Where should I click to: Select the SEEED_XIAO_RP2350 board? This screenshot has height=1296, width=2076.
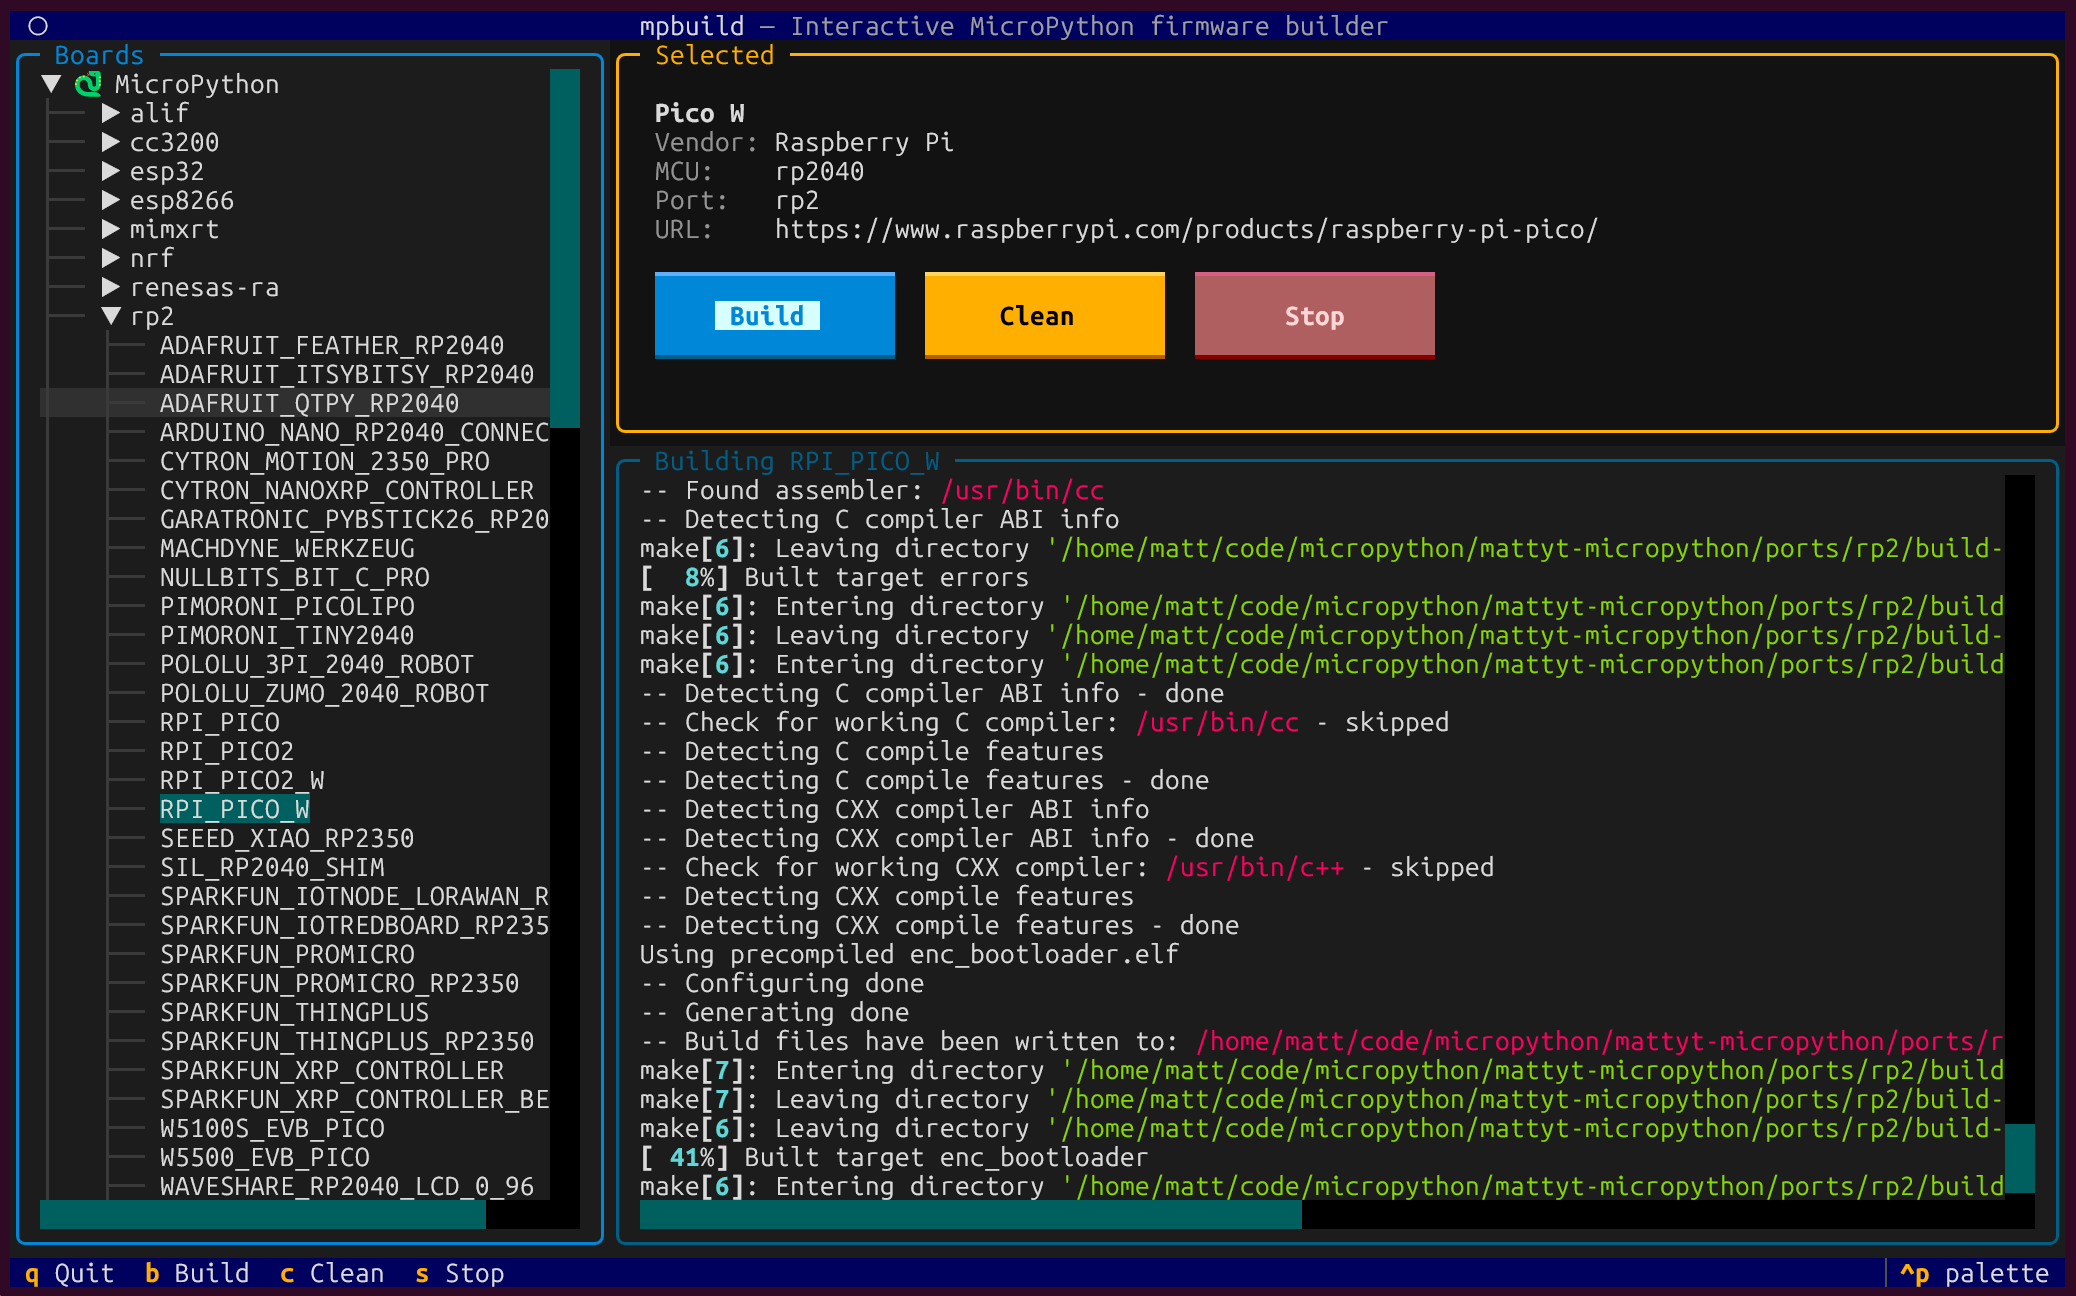(x=287, y=838)
